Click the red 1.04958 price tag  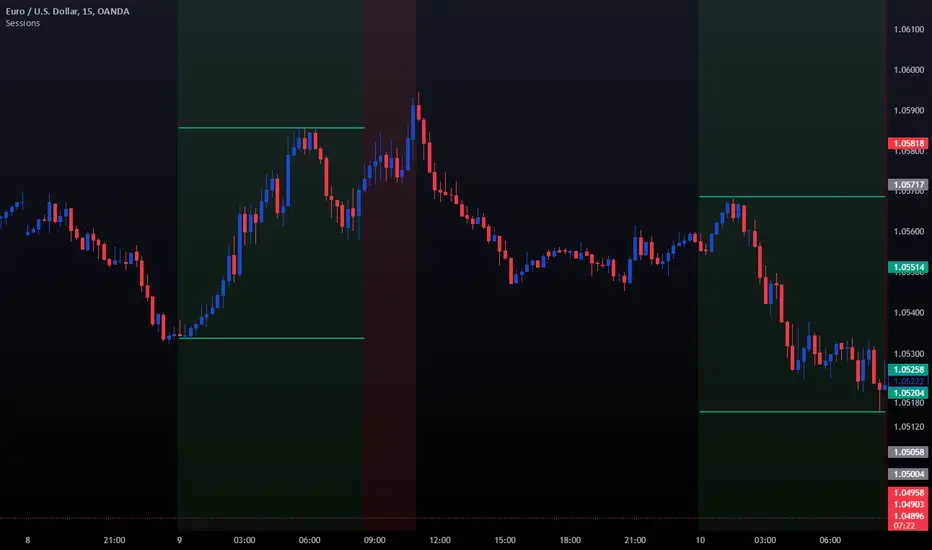908,492
